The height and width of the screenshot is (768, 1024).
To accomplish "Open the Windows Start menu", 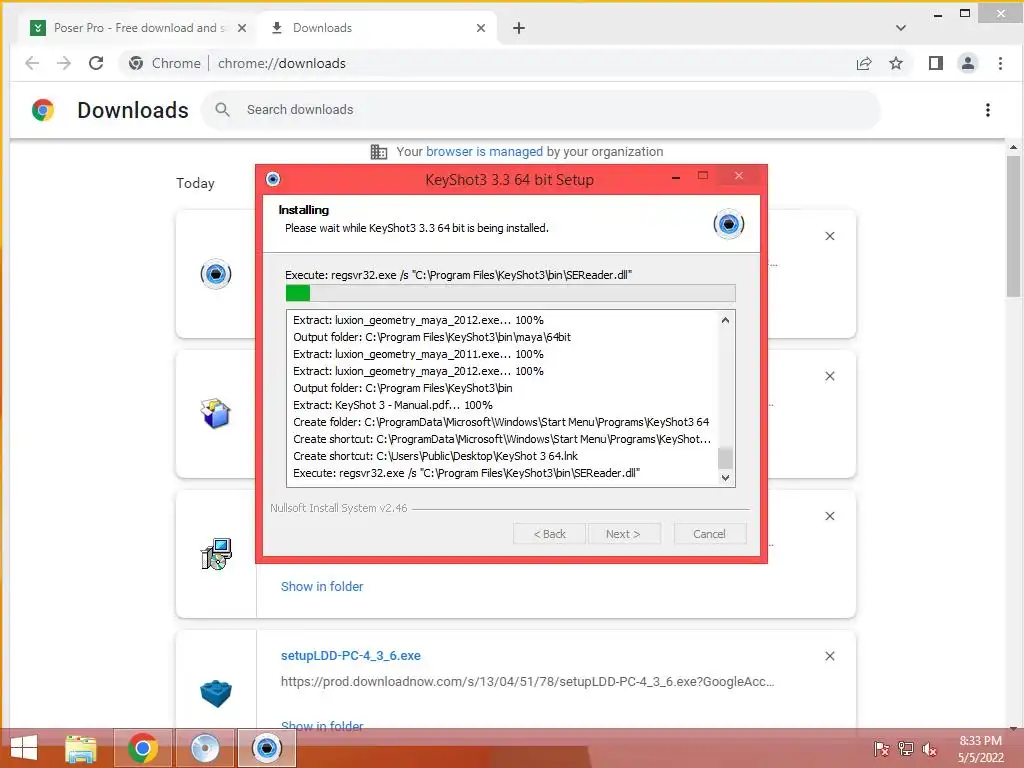I will [24, 748].
